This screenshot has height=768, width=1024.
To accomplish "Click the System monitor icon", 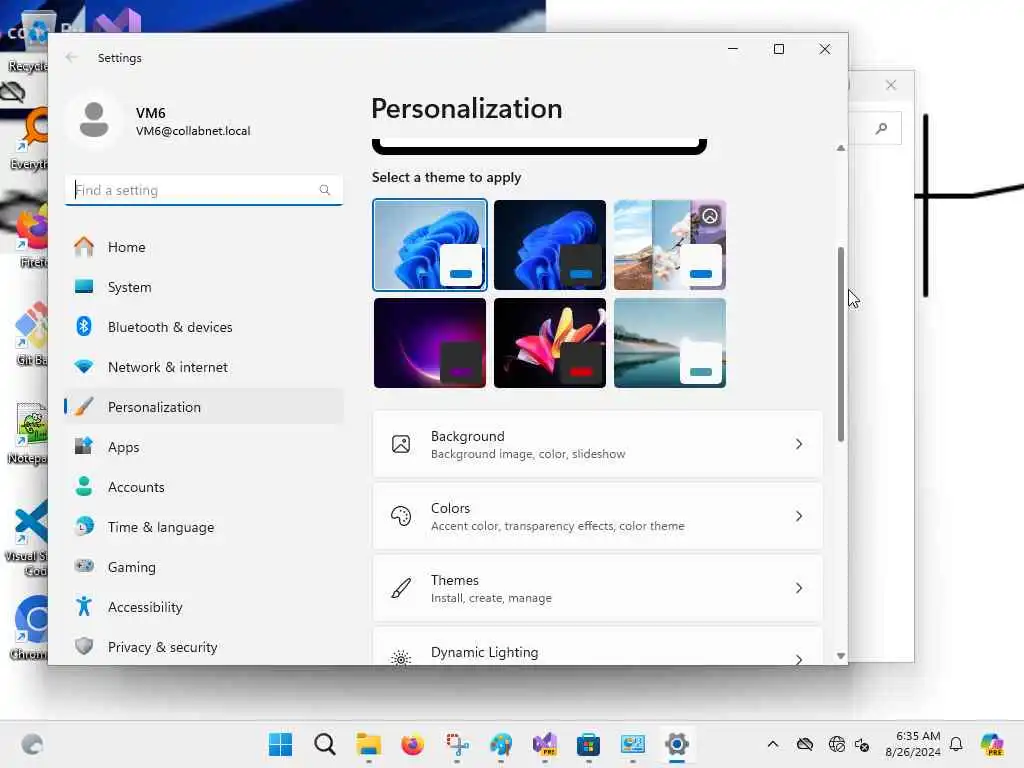I will [x=84, y=286].
